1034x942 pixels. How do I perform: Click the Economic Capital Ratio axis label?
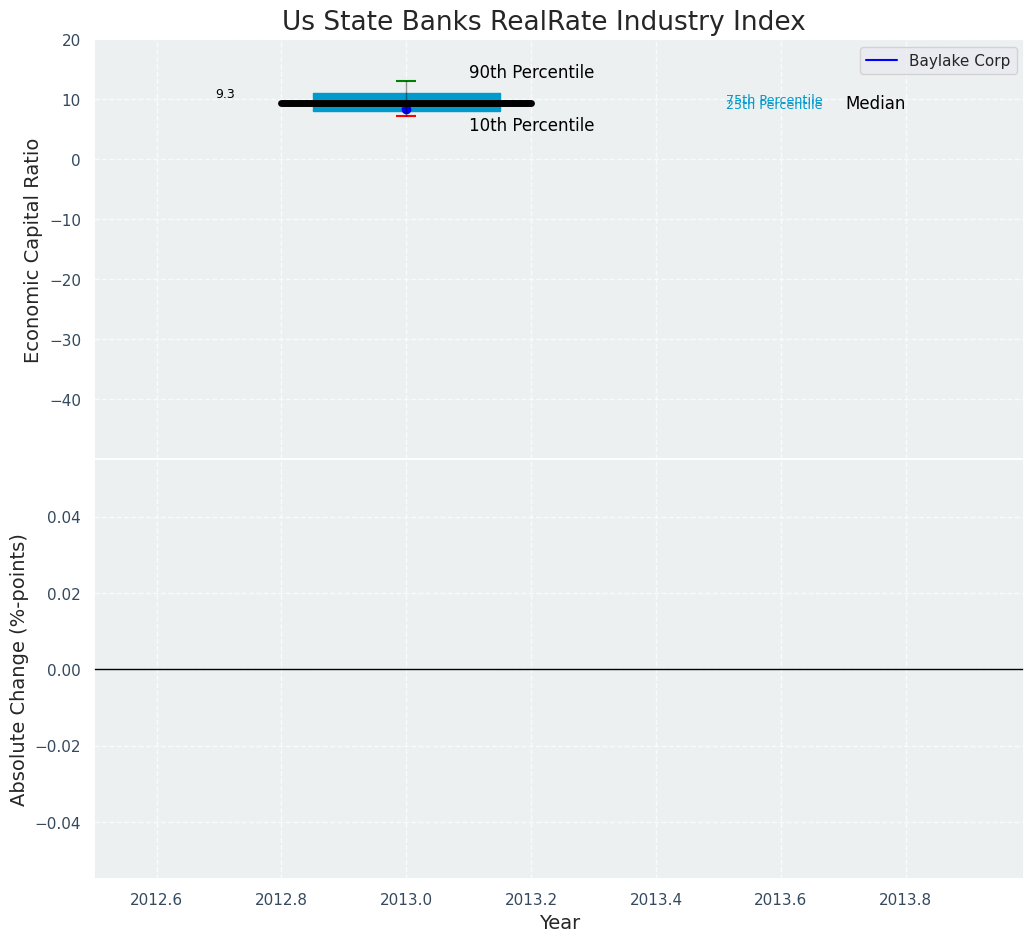tap(33, 250)
